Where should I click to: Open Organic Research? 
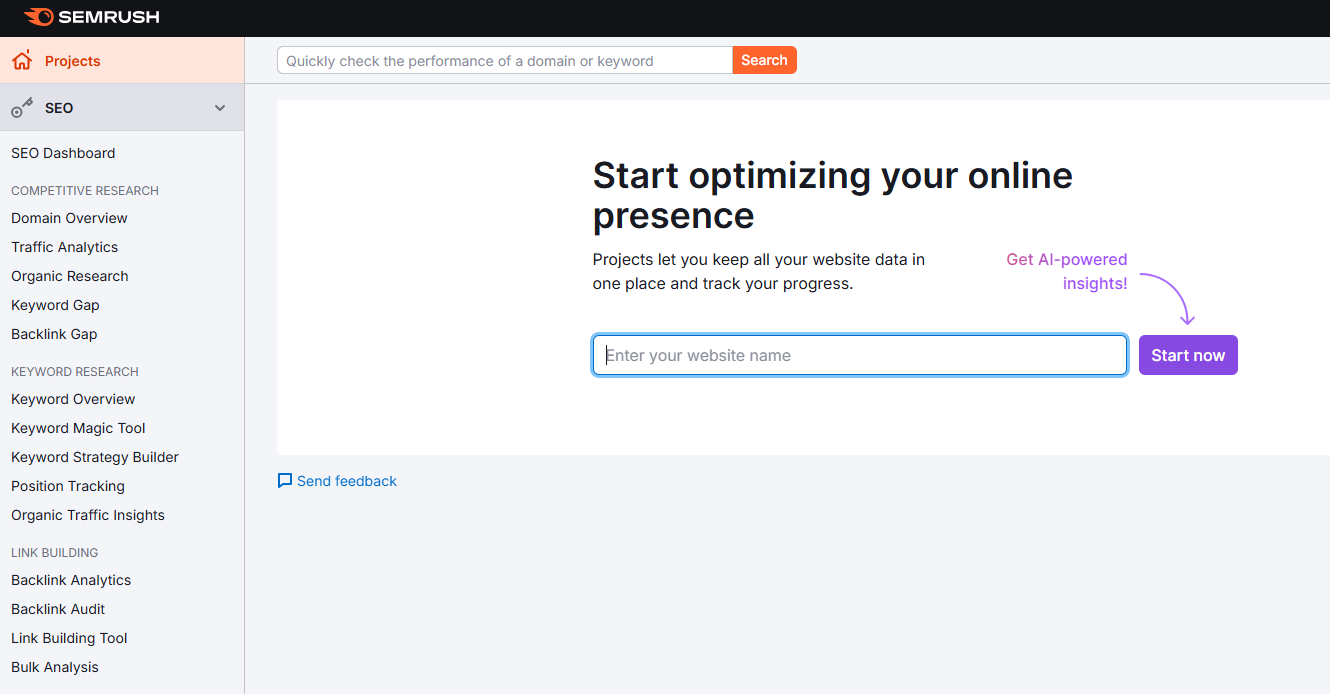click(x=69, y=275)
